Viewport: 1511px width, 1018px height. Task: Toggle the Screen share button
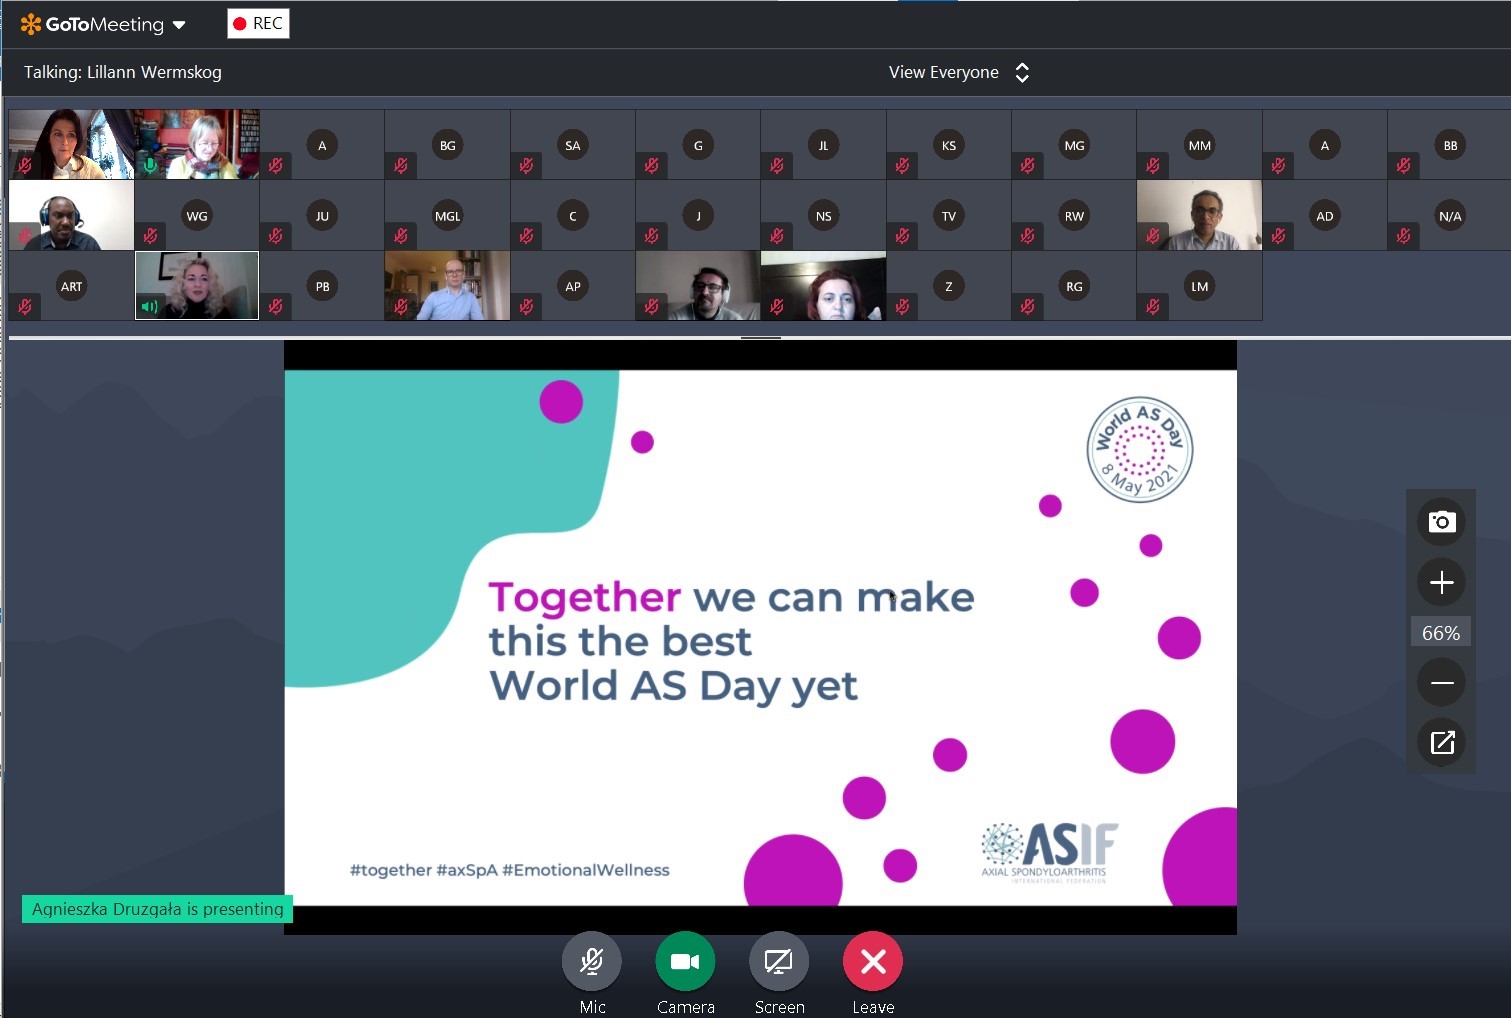(779, 962)
